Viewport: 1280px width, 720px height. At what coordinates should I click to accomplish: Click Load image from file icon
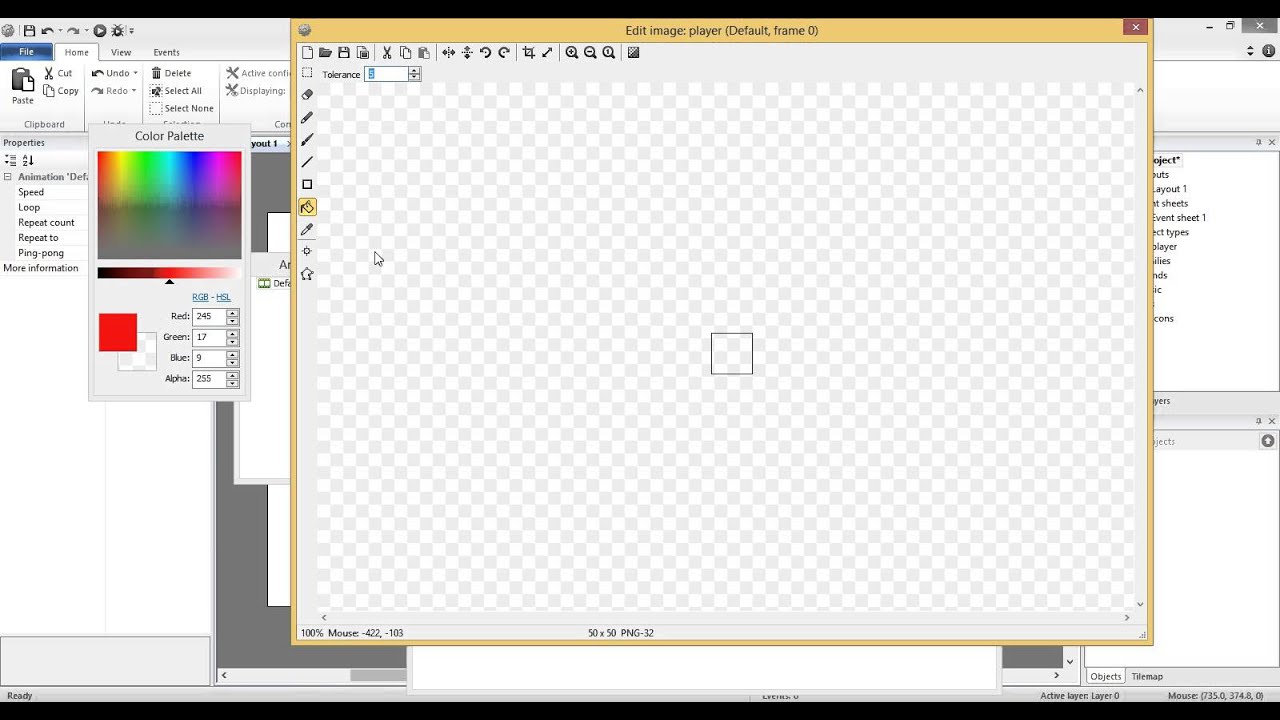(x=325, y=52)
